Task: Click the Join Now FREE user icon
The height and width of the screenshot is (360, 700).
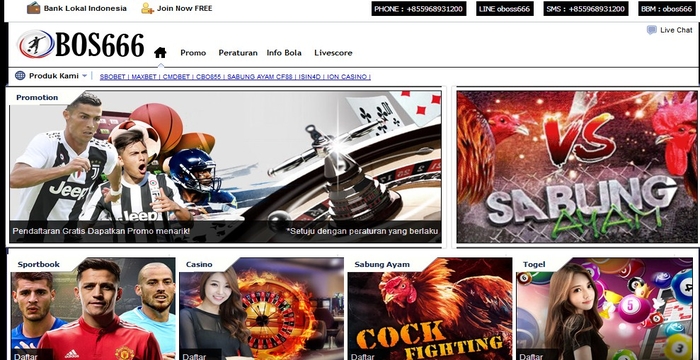Action: click(147, 8)
